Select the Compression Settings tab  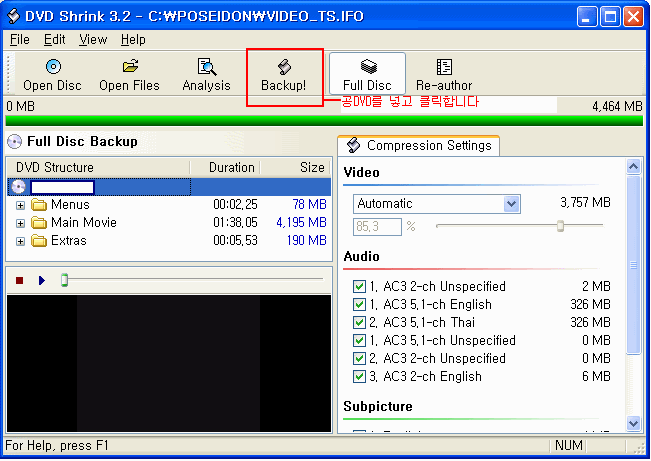tap(419, 146)
